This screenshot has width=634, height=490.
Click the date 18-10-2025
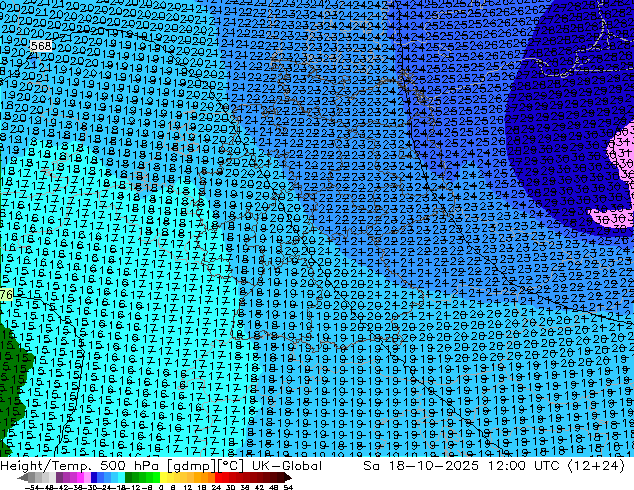click(434, 466)
